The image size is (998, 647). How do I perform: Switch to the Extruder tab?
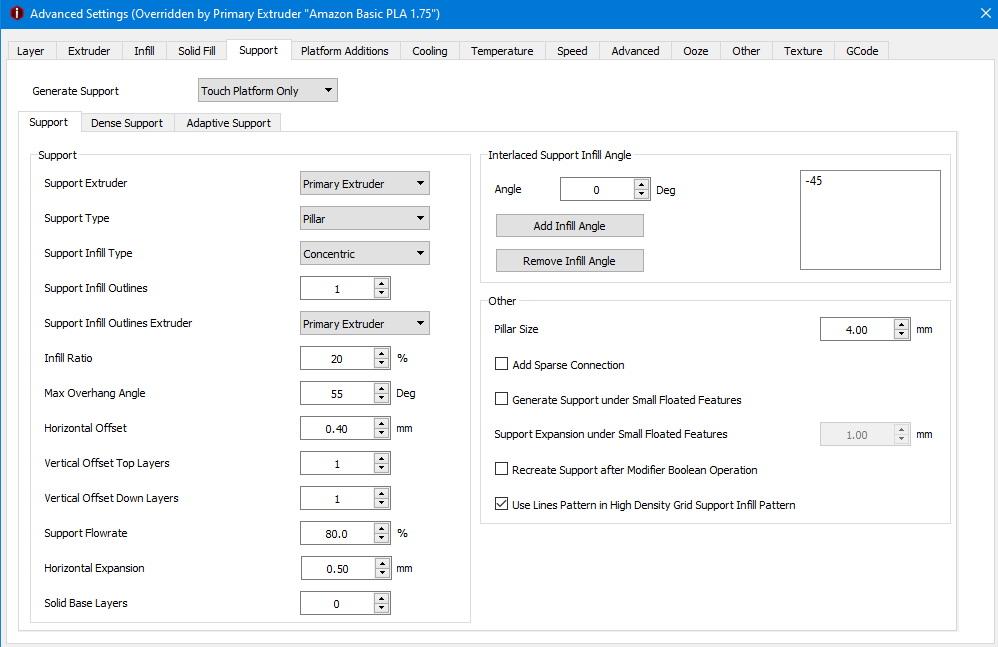89,51
